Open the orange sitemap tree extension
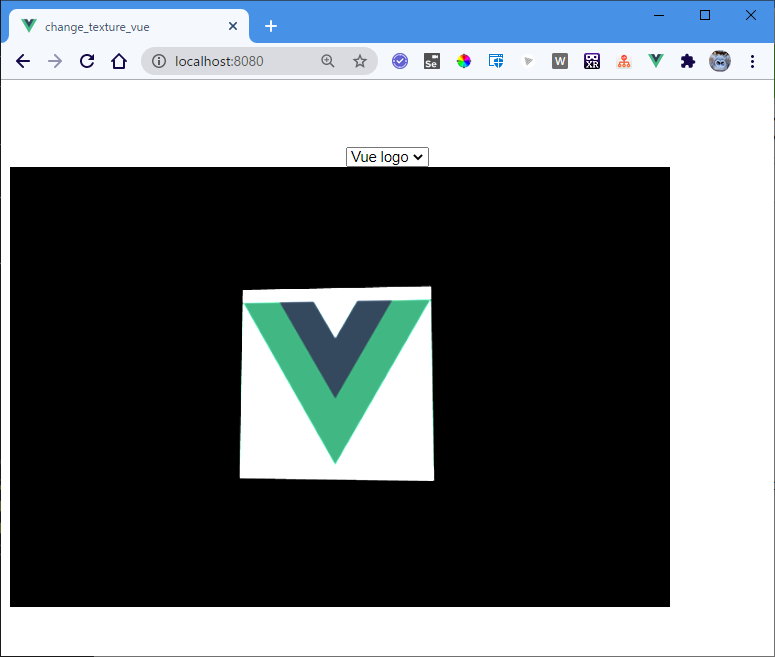 [624, 61]
